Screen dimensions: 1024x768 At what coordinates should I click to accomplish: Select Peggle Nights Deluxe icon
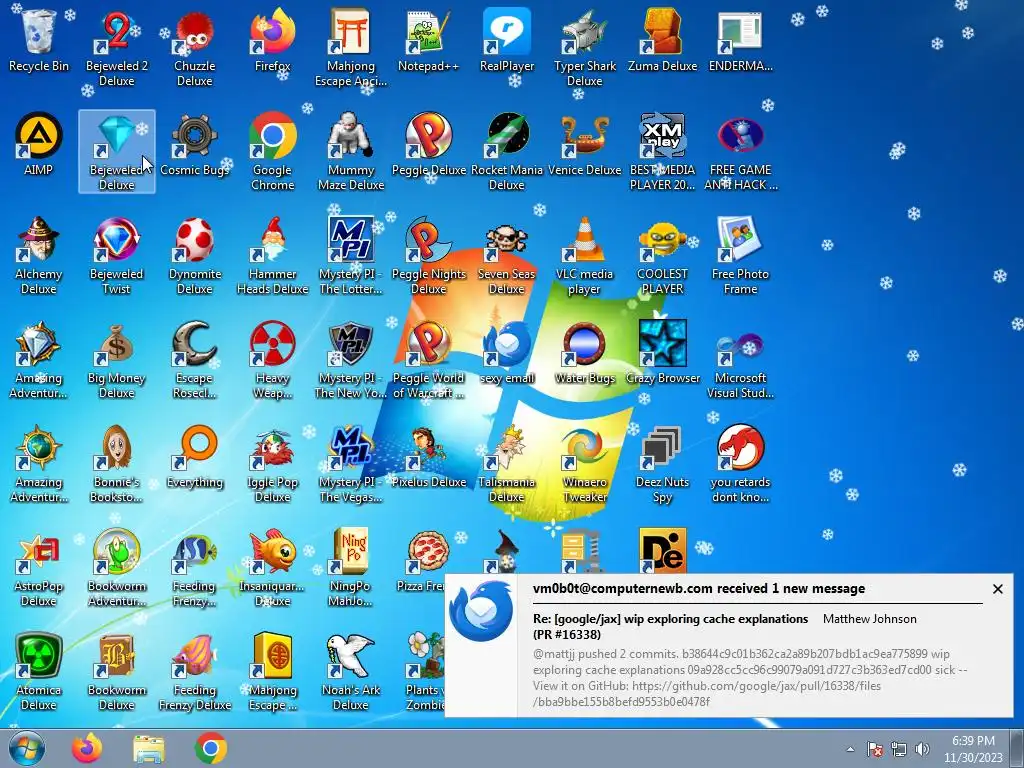pyautogui.click(x=428, y=255)
